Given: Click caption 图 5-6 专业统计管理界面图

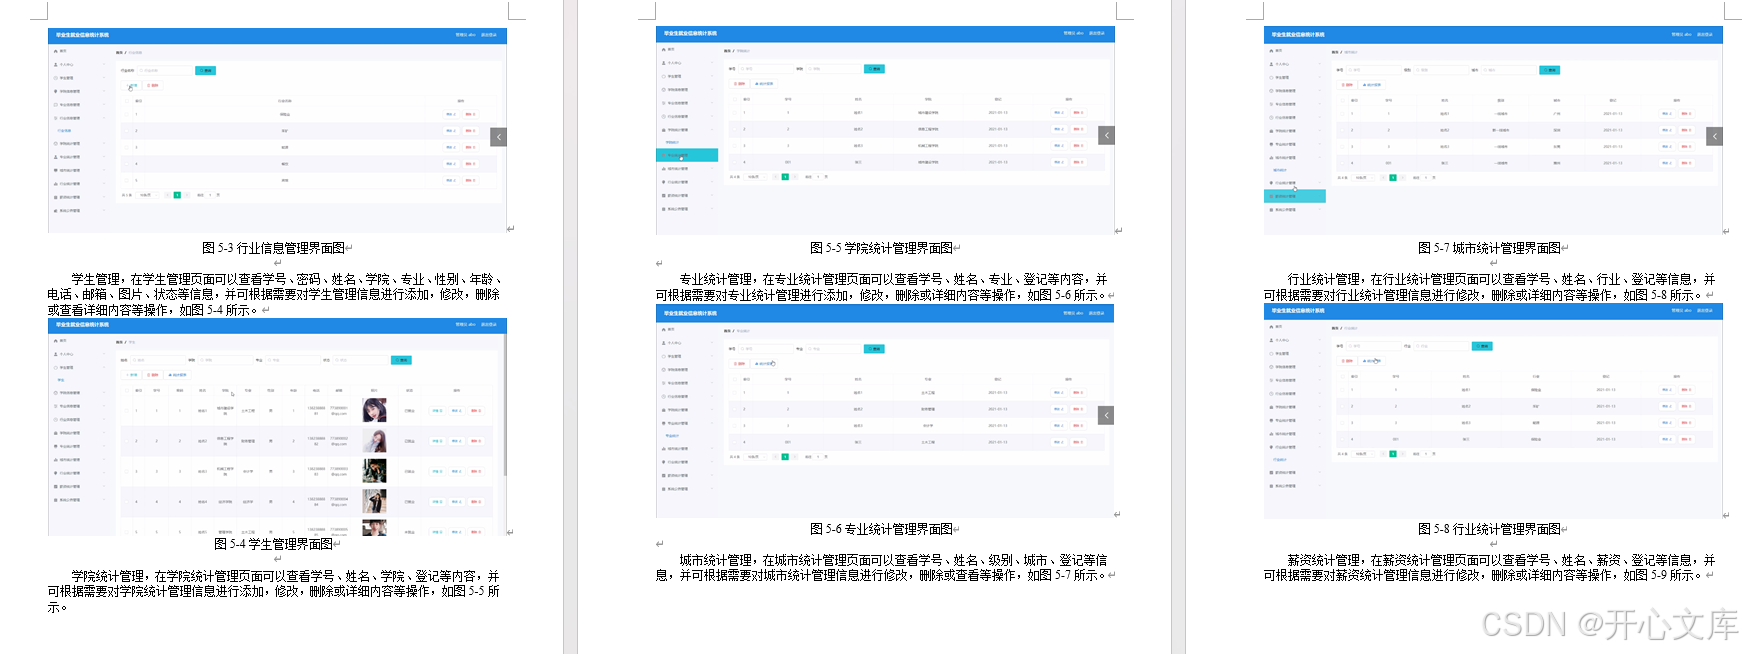Looking at the screenshot, I should [x=881, y=529].
